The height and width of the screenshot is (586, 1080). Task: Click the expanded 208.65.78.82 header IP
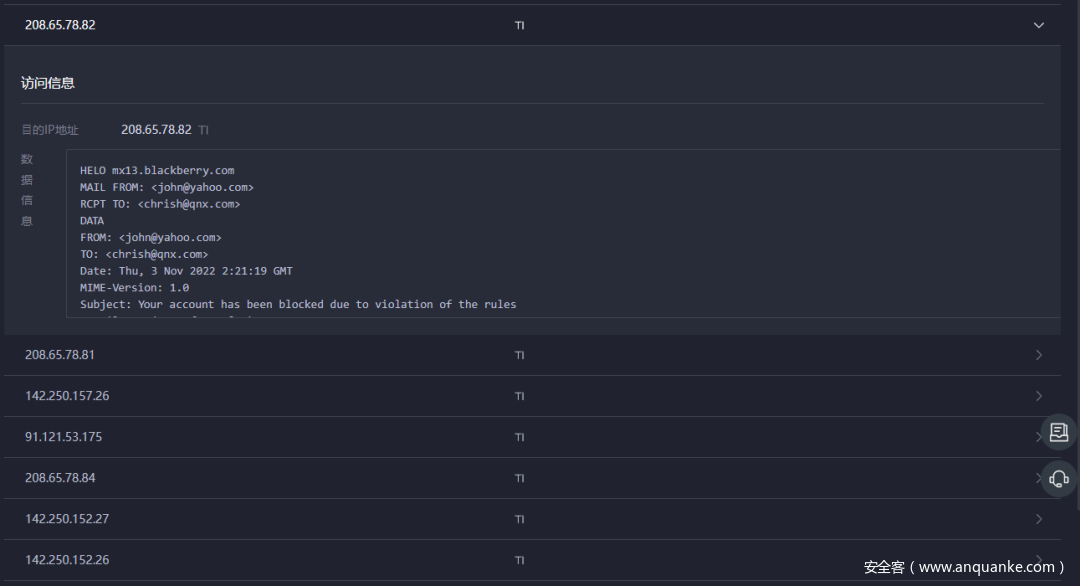[x=60, y=25]
